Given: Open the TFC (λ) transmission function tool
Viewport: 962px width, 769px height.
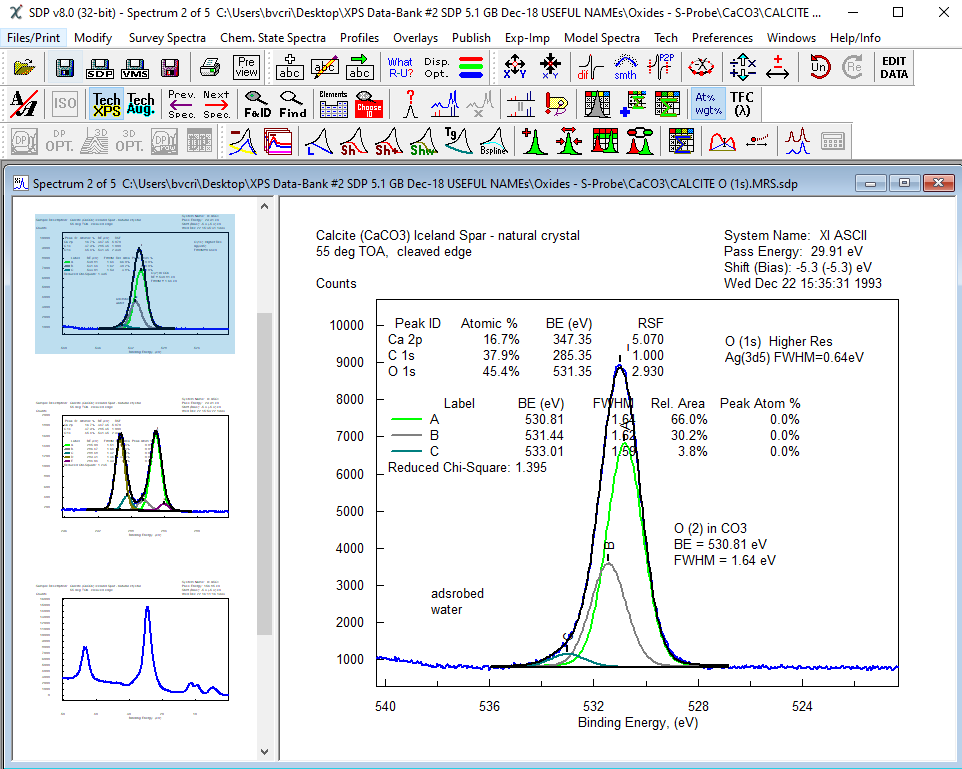Looking at the screenshot, I should point(742,104).
